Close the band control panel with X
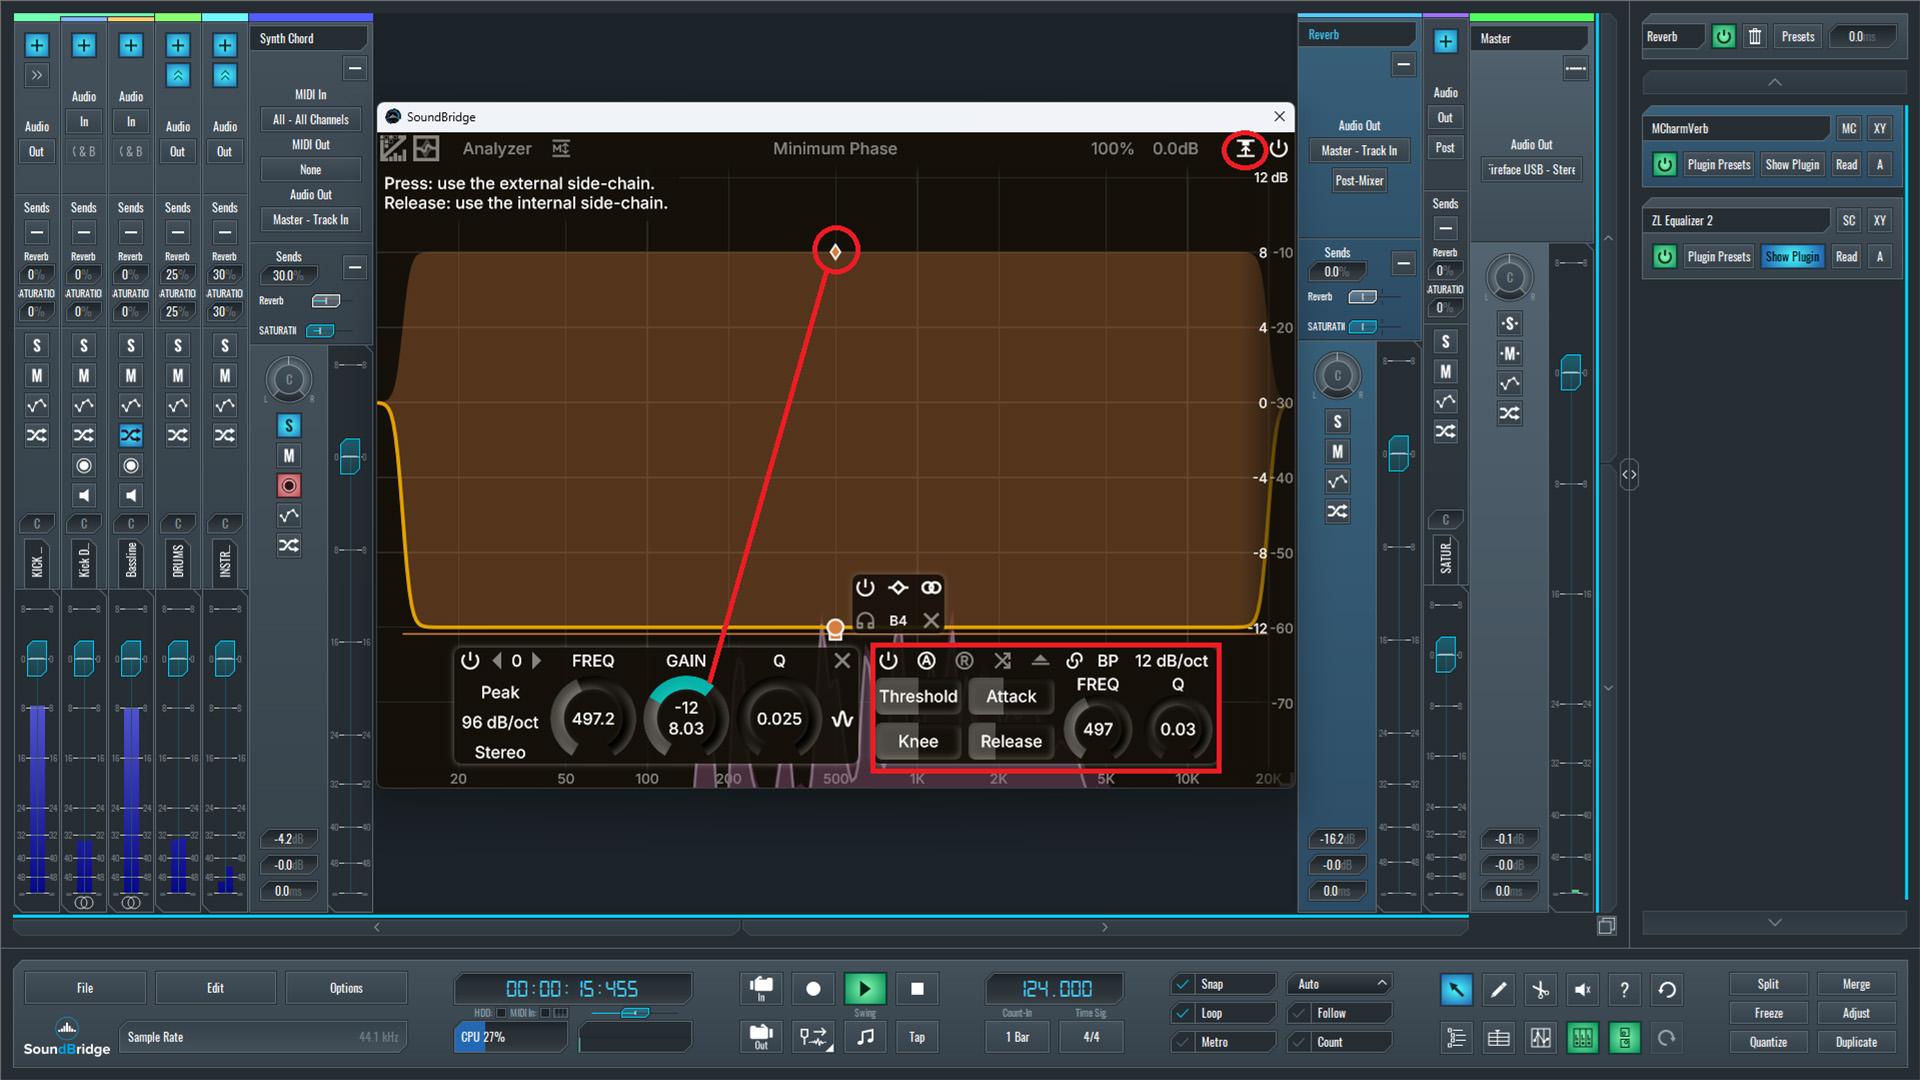 pos(842,661)
